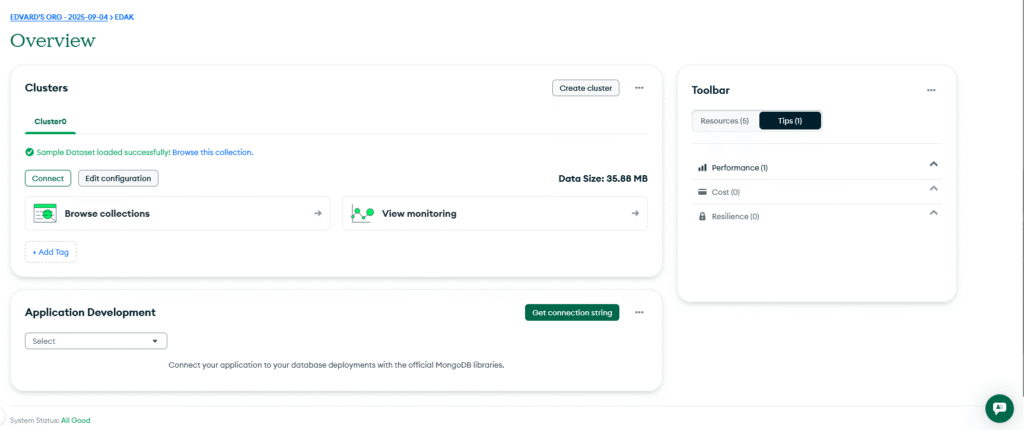Click the + Add Tag button
The image size is (1024, 430).
[x=51, y=252]
